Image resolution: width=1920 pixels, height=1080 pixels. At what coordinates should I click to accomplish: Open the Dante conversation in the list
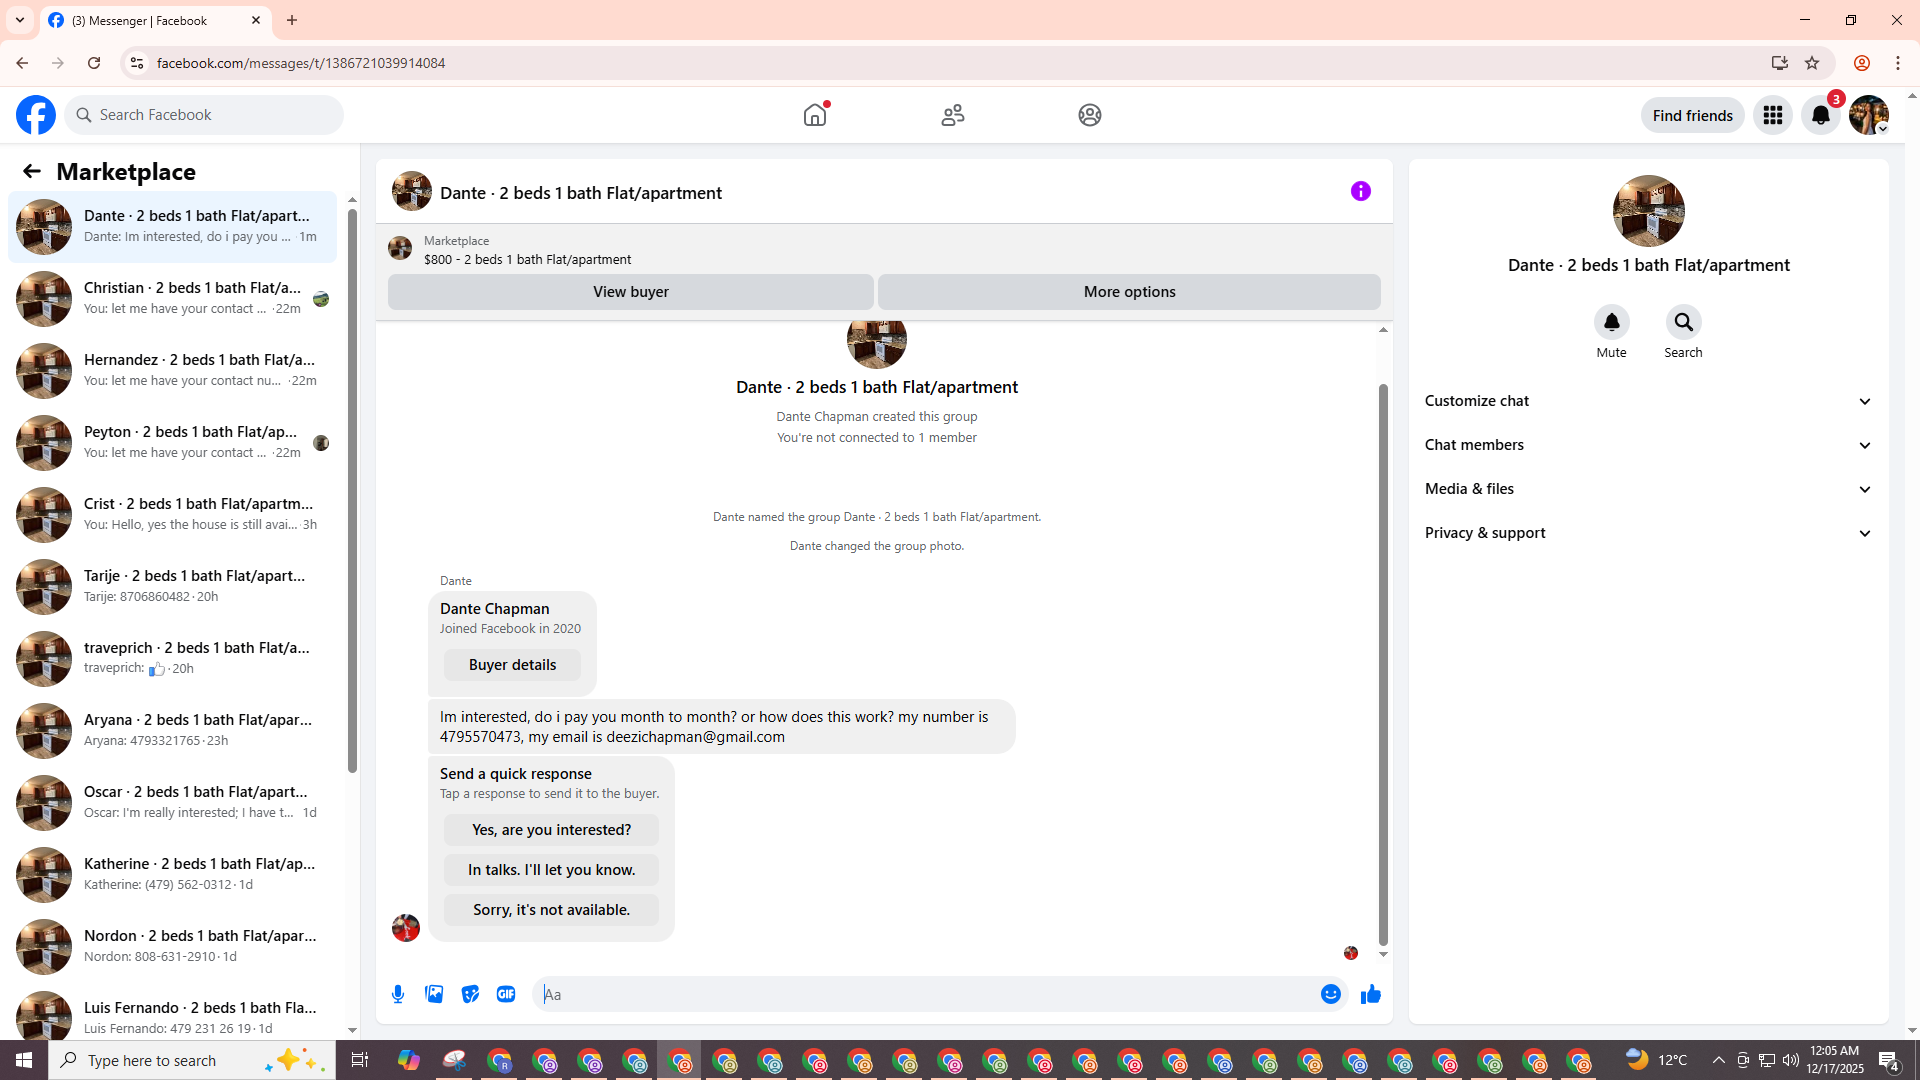(173, 227)
